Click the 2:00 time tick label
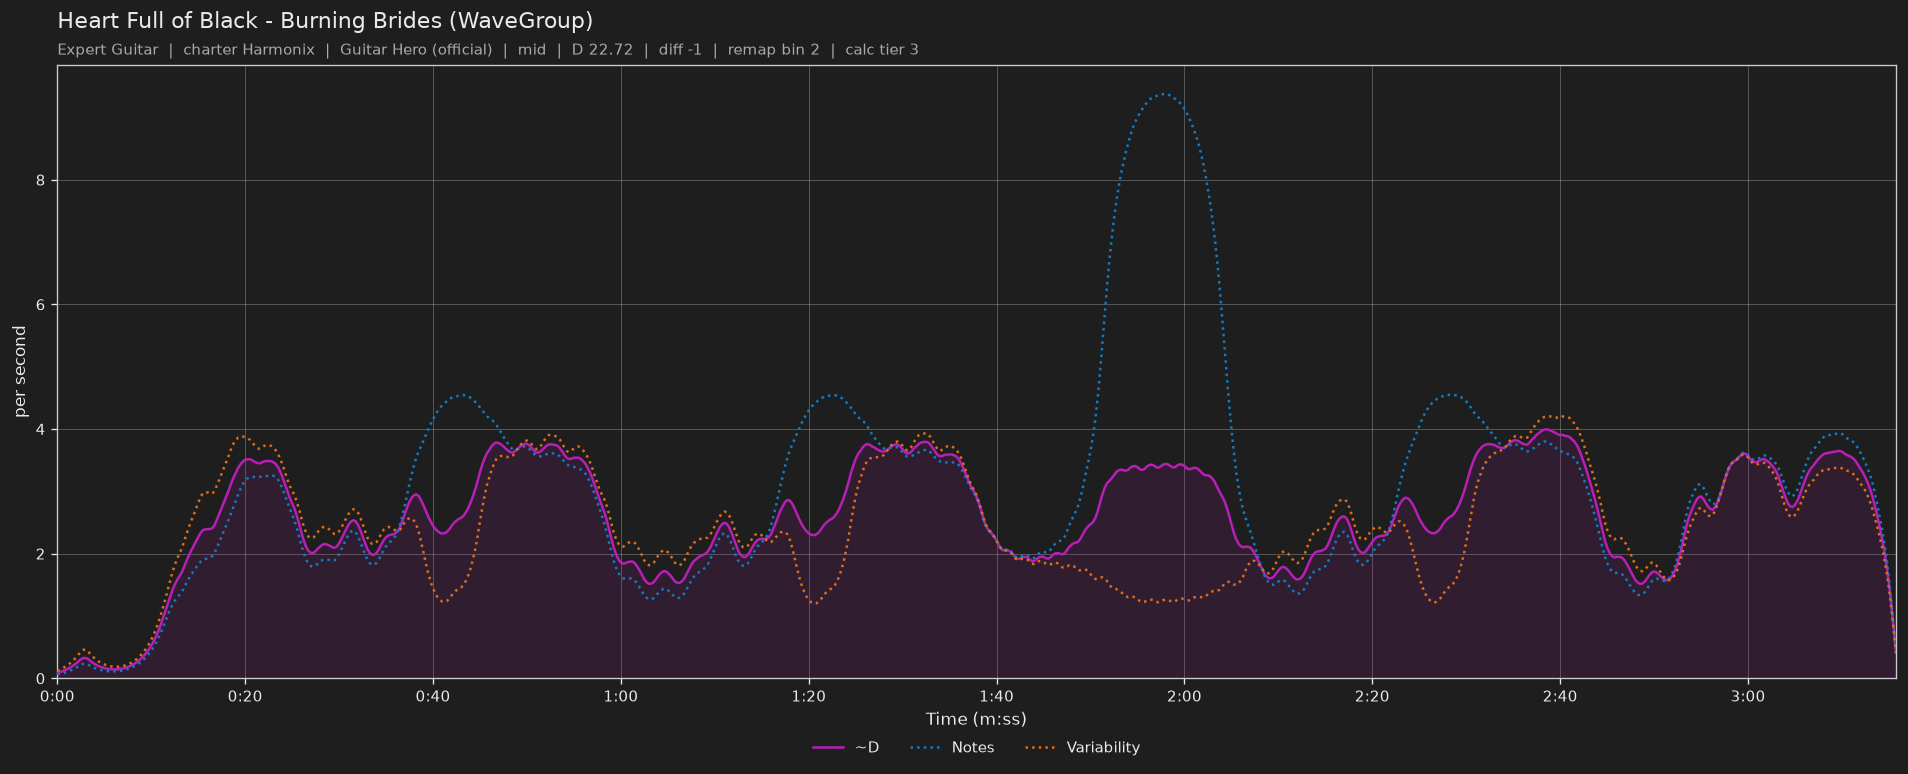Screen dimensions: 1908x774 coord(1184,696)
